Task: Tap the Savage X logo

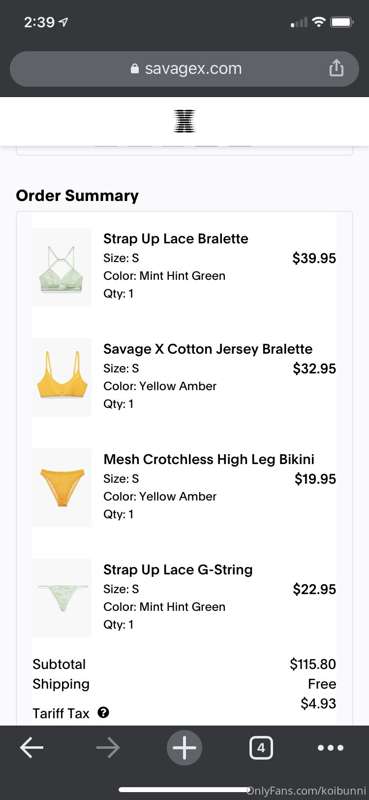Action: [184, 121]
